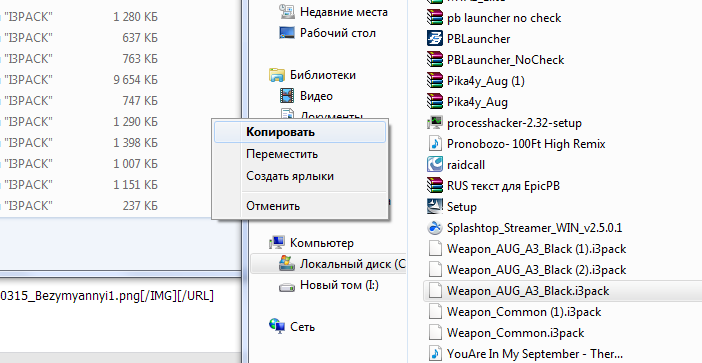Click the pb launcher no check WinRAR icon

(435, 18)
